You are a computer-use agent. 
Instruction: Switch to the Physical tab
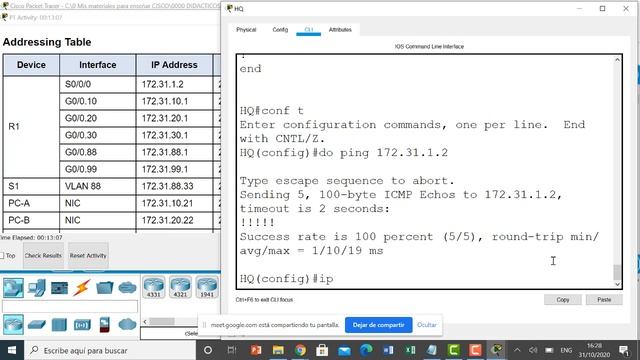pos(246,30)
